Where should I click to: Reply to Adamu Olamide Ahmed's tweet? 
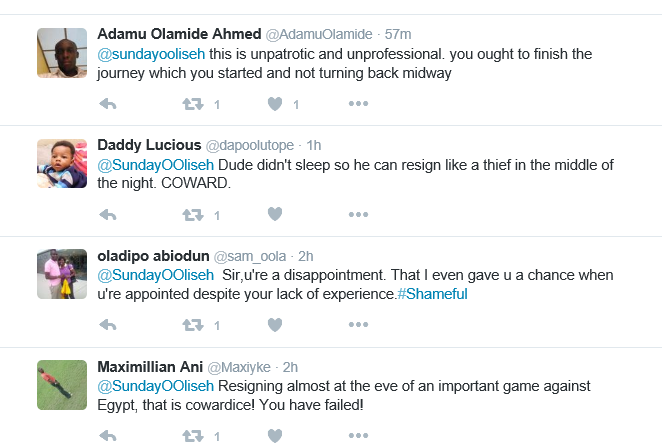(x=110, y=104)
